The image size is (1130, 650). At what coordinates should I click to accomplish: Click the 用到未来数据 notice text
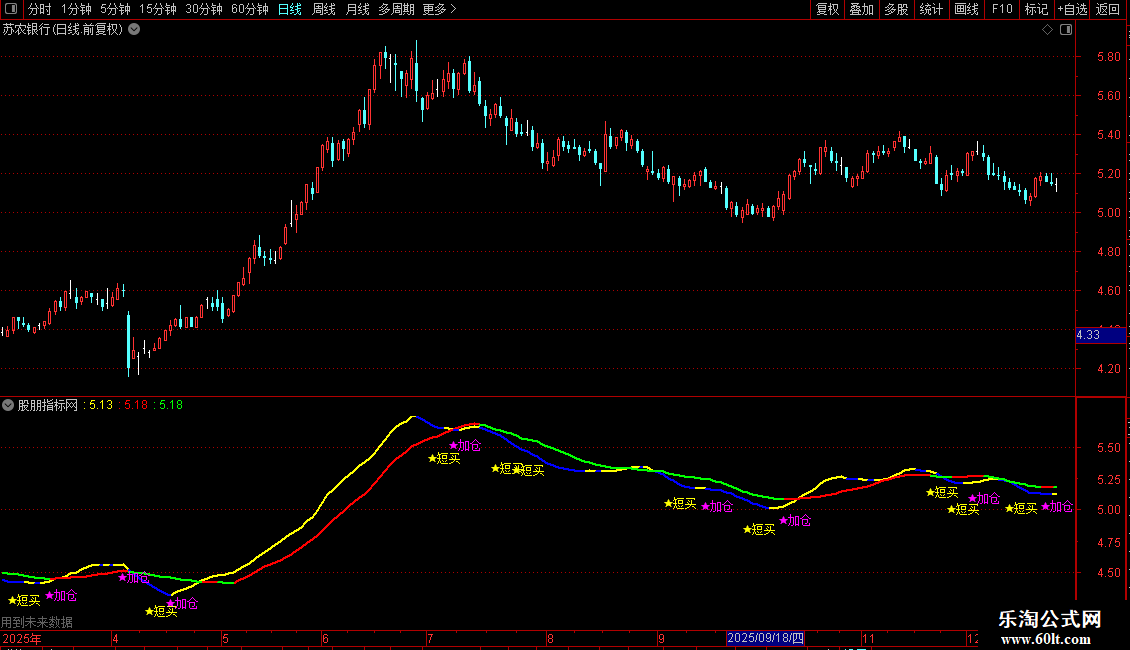[37, 622]
